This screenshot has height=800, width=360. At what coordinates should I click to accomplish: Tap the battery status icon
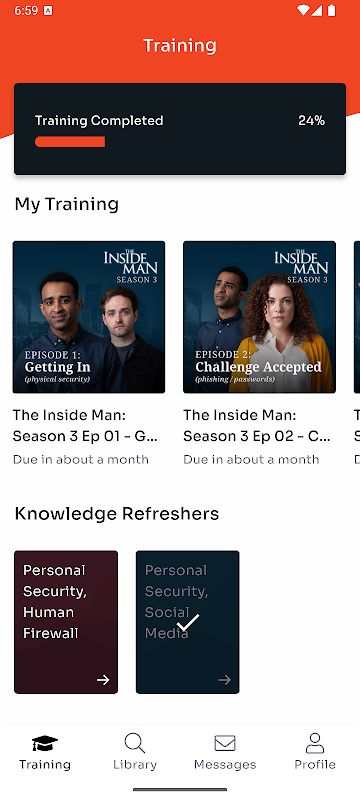click(x=332, y=10)
